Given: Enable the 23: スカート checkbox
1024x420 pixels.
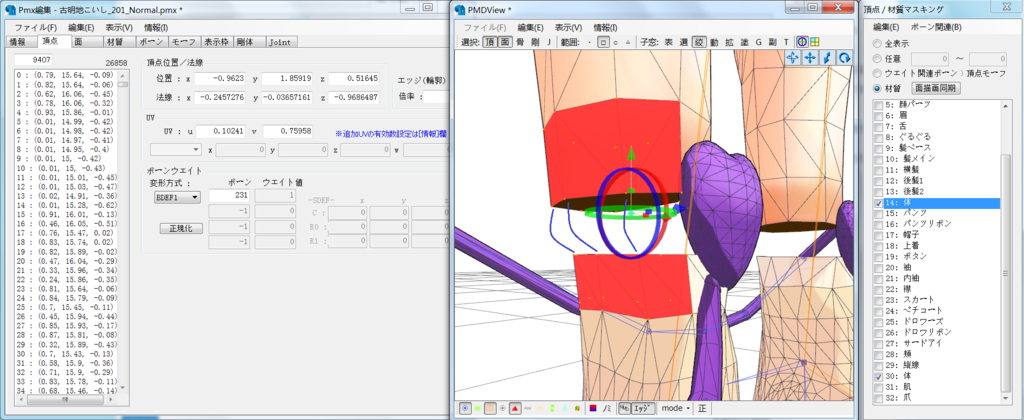Looking at the screenshot, I should click(x=878, y=299).
